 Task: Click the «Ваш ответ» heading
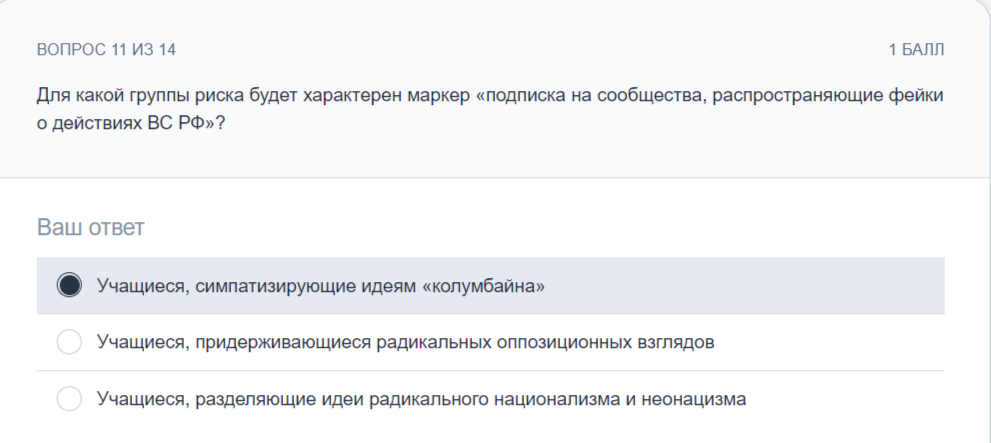coord(90,227)
